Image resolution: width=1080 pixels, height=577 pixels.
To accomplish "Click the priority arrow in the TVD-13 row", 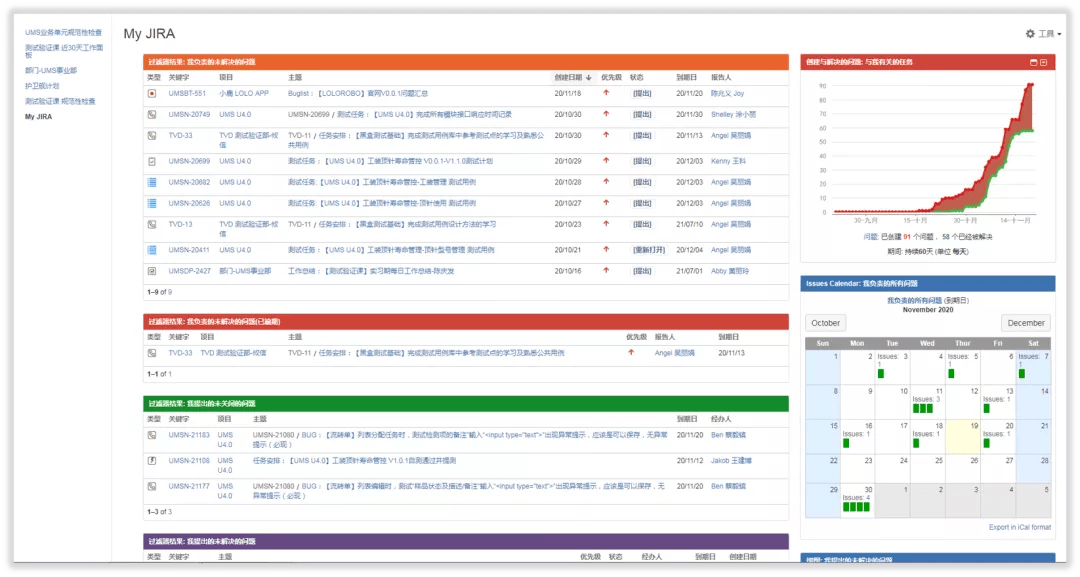I will 606,224.
